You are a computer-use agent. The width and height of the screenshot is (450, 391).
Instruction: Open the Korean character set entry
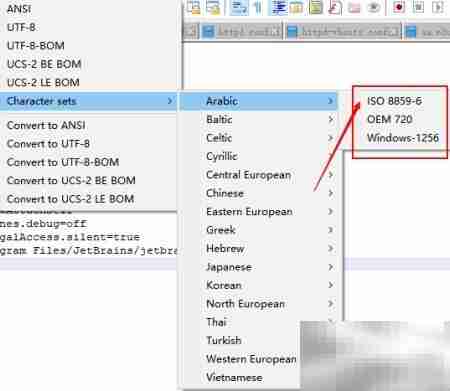[259, 285]
